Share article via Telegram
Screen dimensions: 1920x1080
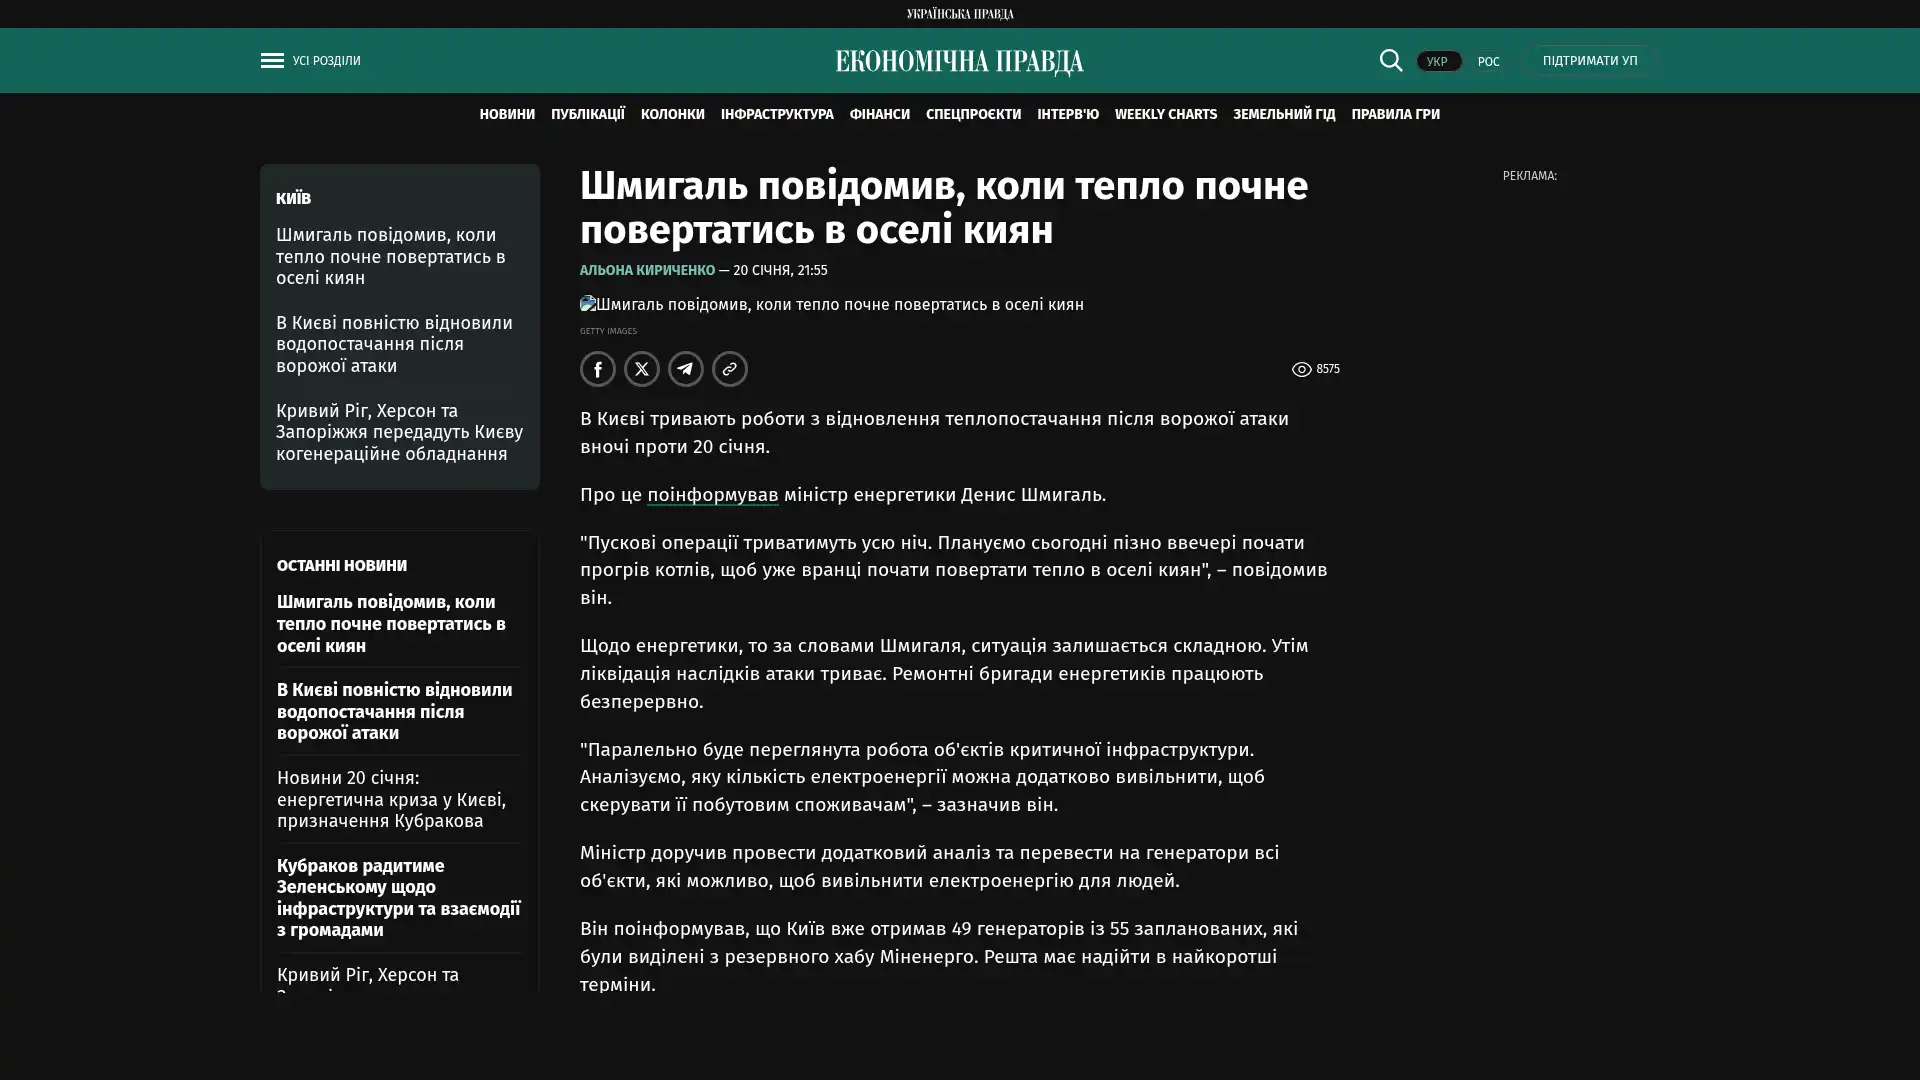point(685,369)
